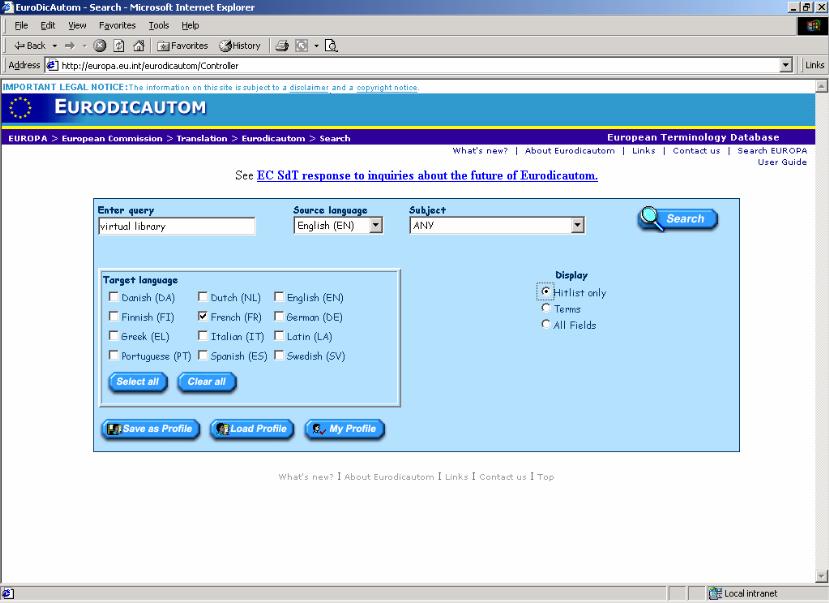Check the Danish (DA) target language
The image size is (829, 603).
(113, 296)
